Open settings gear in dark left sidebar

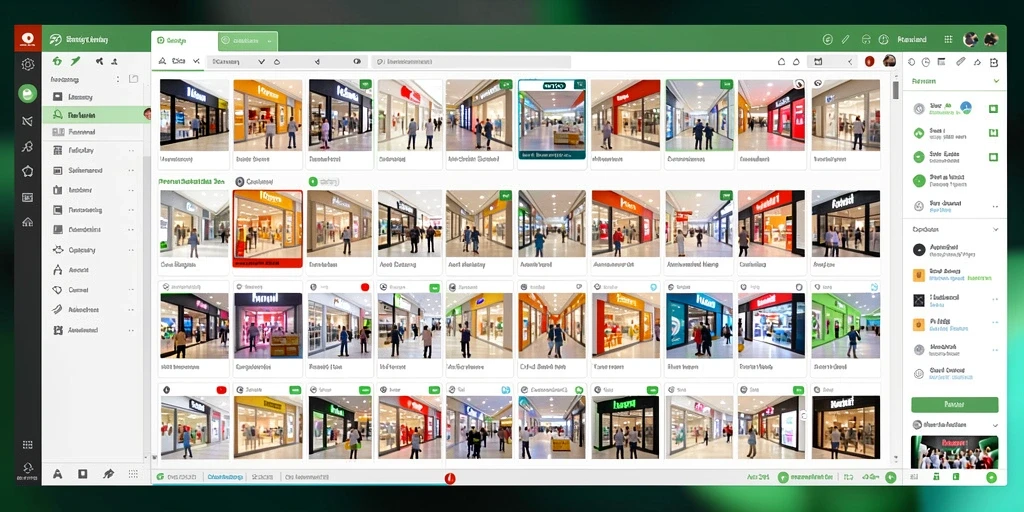[27, 64]
